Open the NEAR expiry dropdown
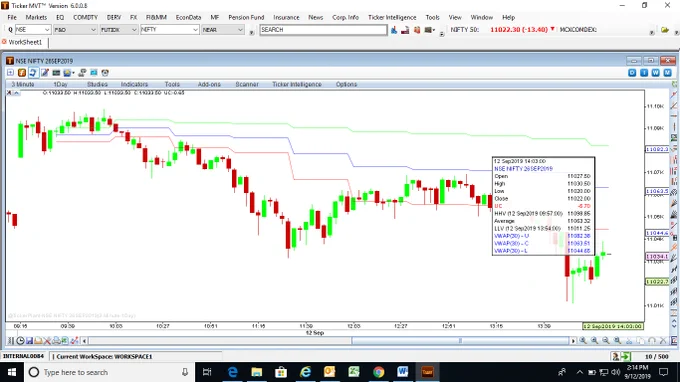 223,29
